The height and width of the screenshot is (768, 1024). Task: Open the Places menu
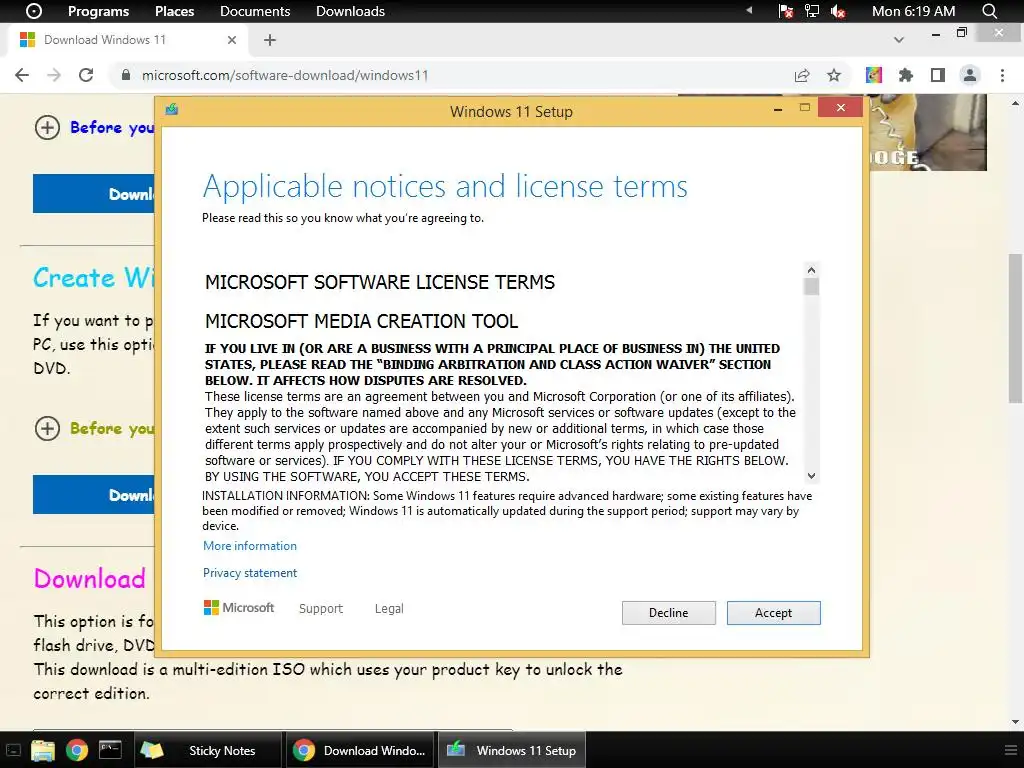(174, 11)
